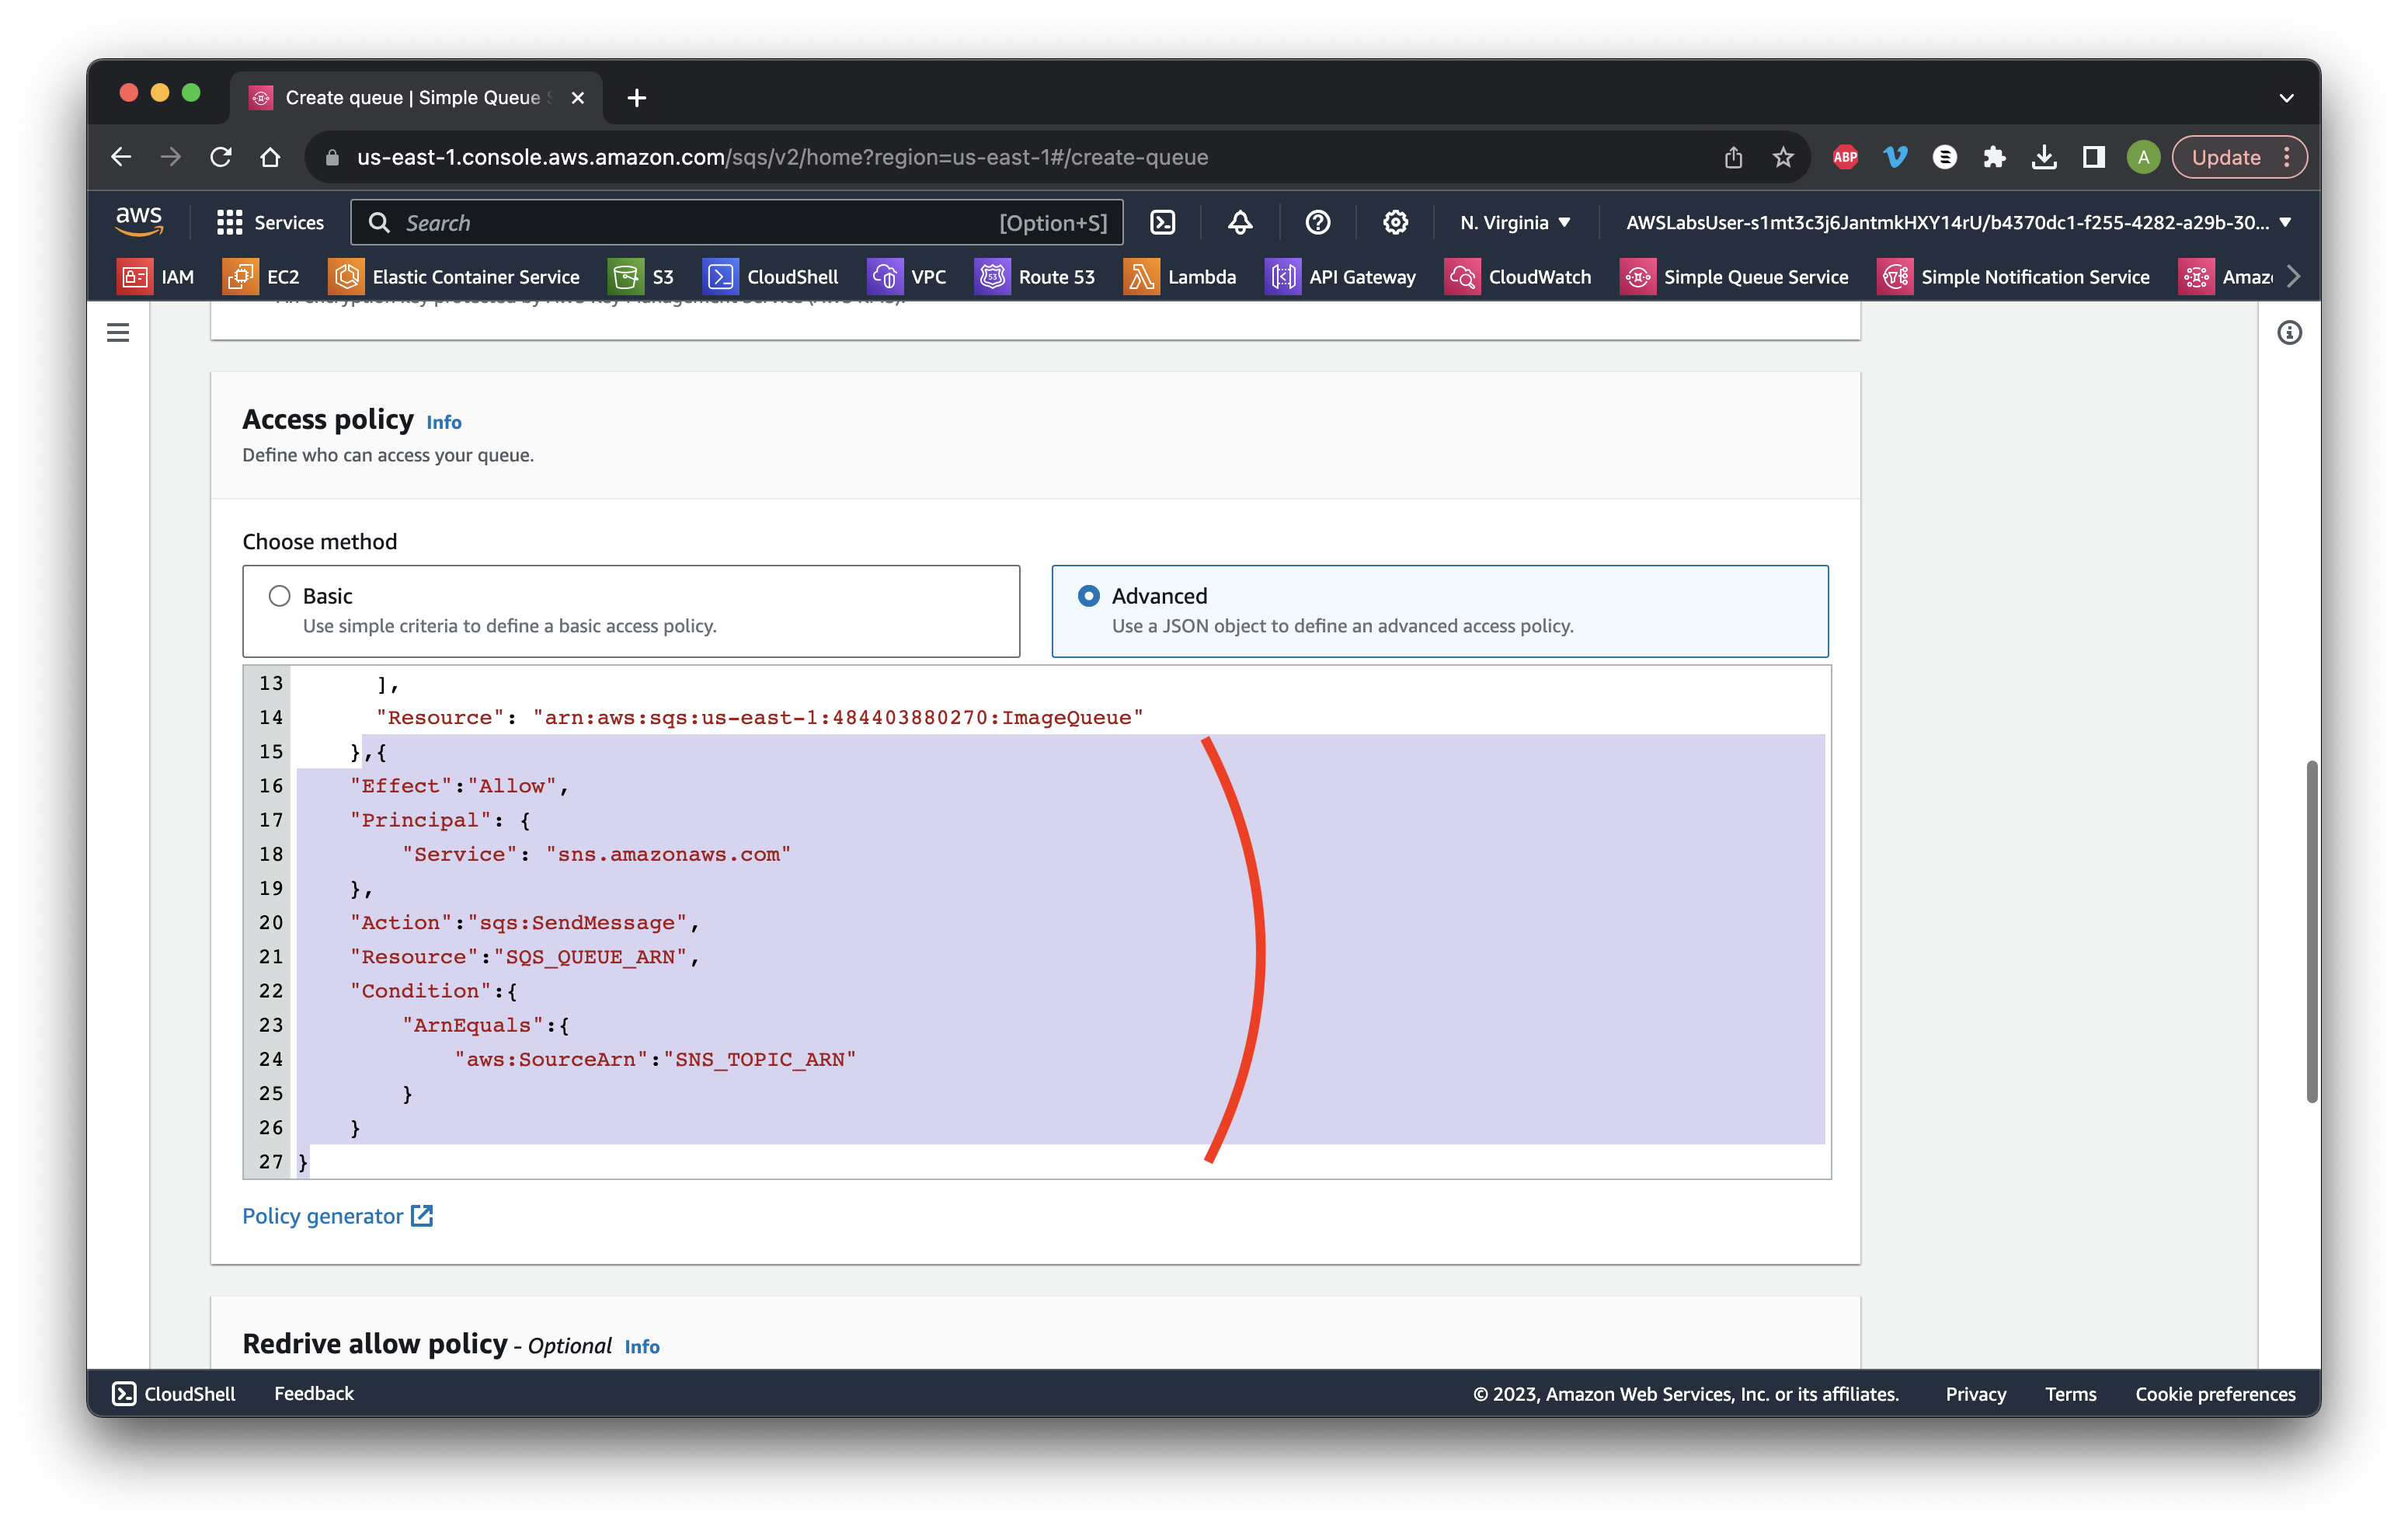Click the SNS_TOPIC_ARN placeholder in the editor
Image resolution: width=2408 pixels, height=1532 pixels.
pyautogui.click(x=760, y=1058)
